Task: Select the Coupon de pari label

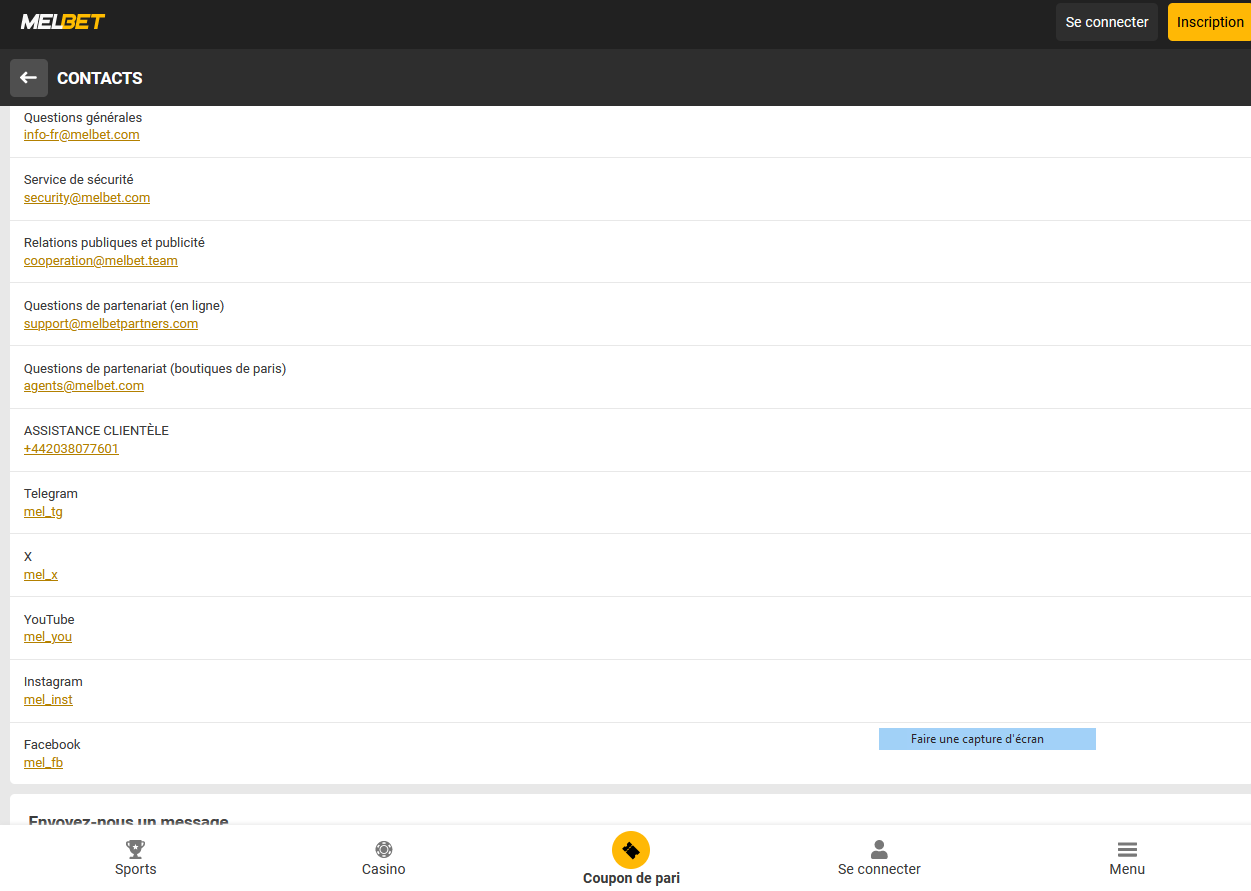Action: 631,879
